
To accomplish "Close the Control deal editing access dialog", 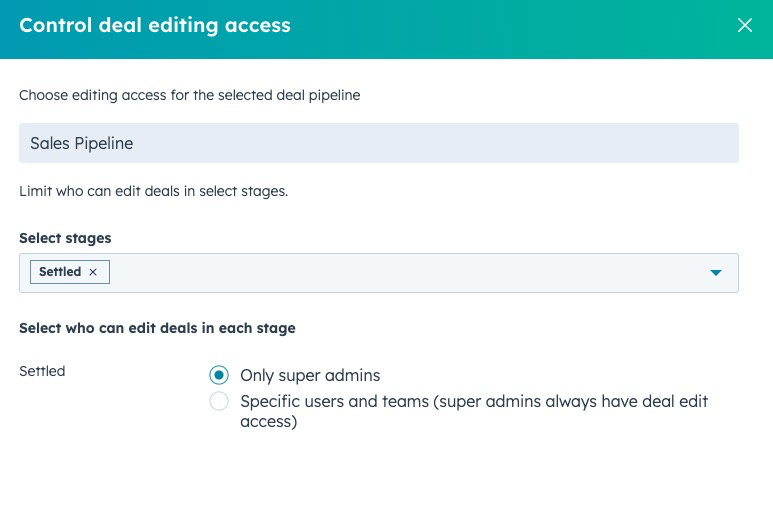I will pyautogui.click(x=744, y=26).
